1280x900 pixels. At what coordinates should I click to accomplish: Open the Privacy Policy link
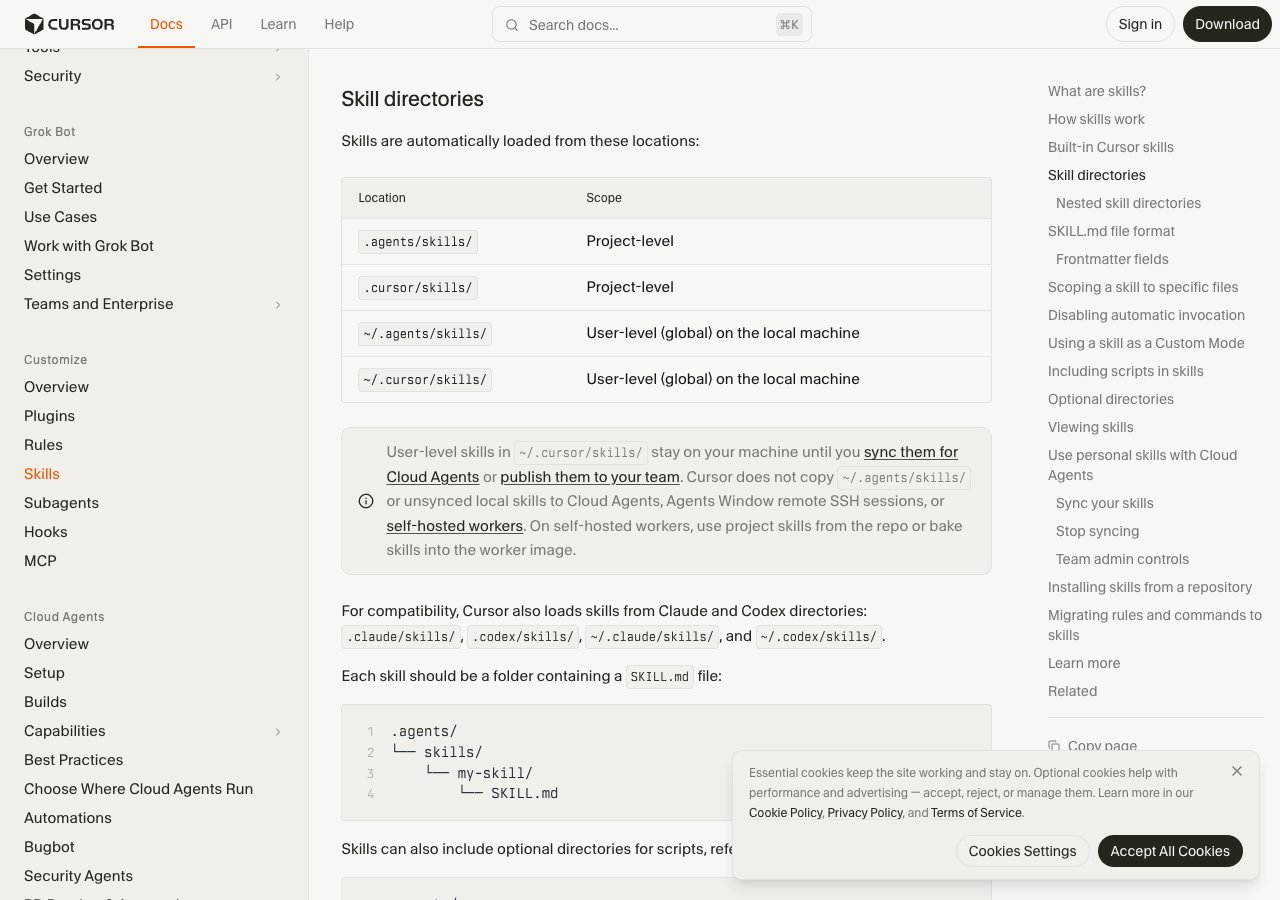(x=865, y=813)
